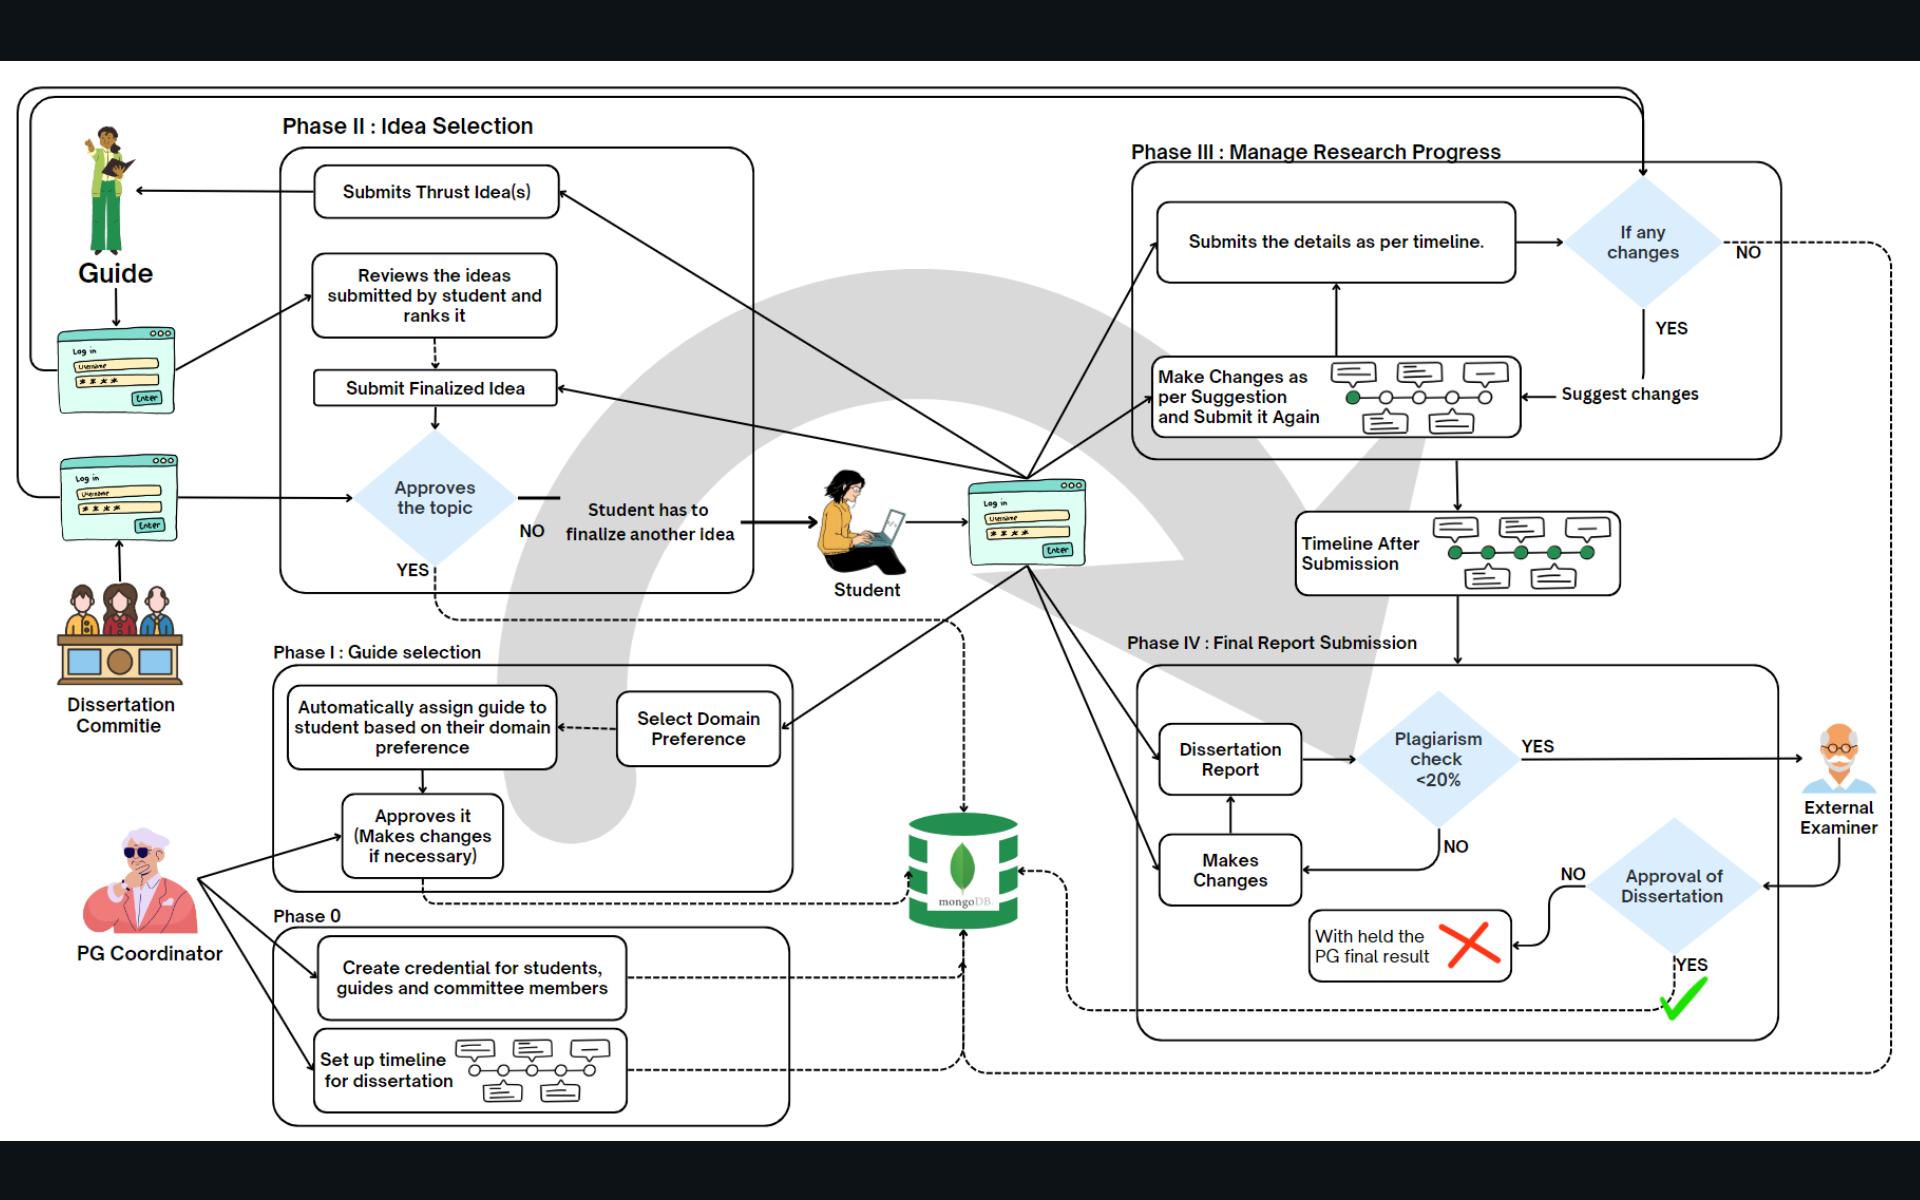Click the 'Timeline After Submission' progress graphic
Viewport: 1920px width, 1200px height.
click(x=1520, y=553)
